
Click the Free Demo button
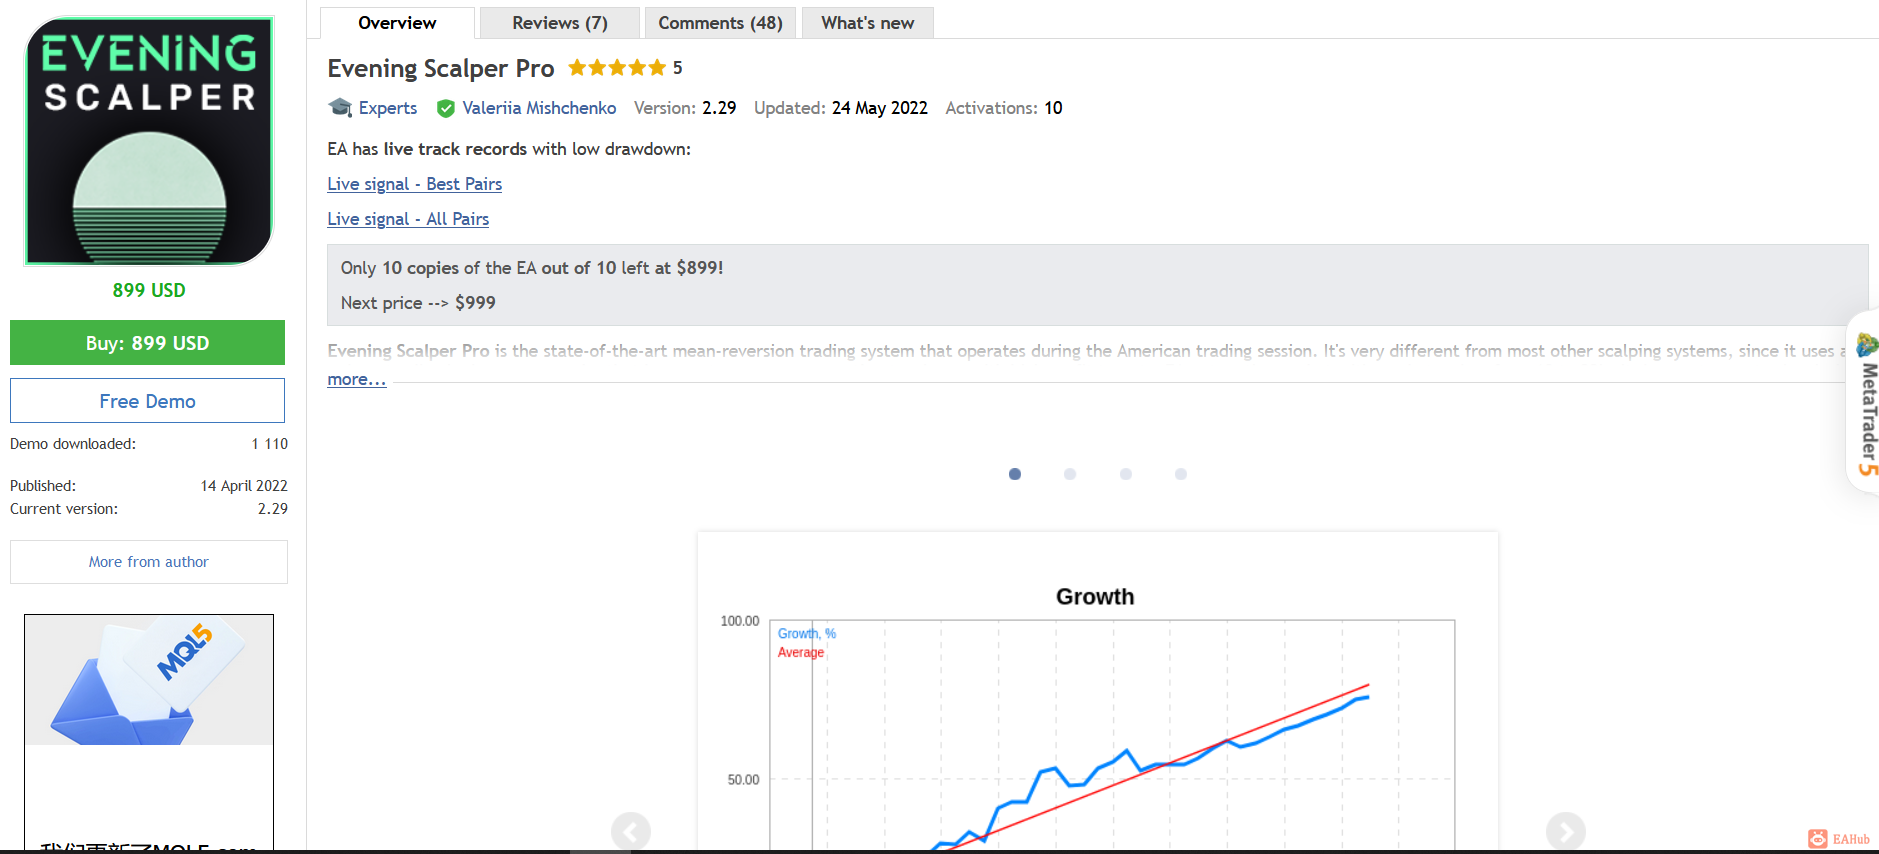click(x=148, y=401)
